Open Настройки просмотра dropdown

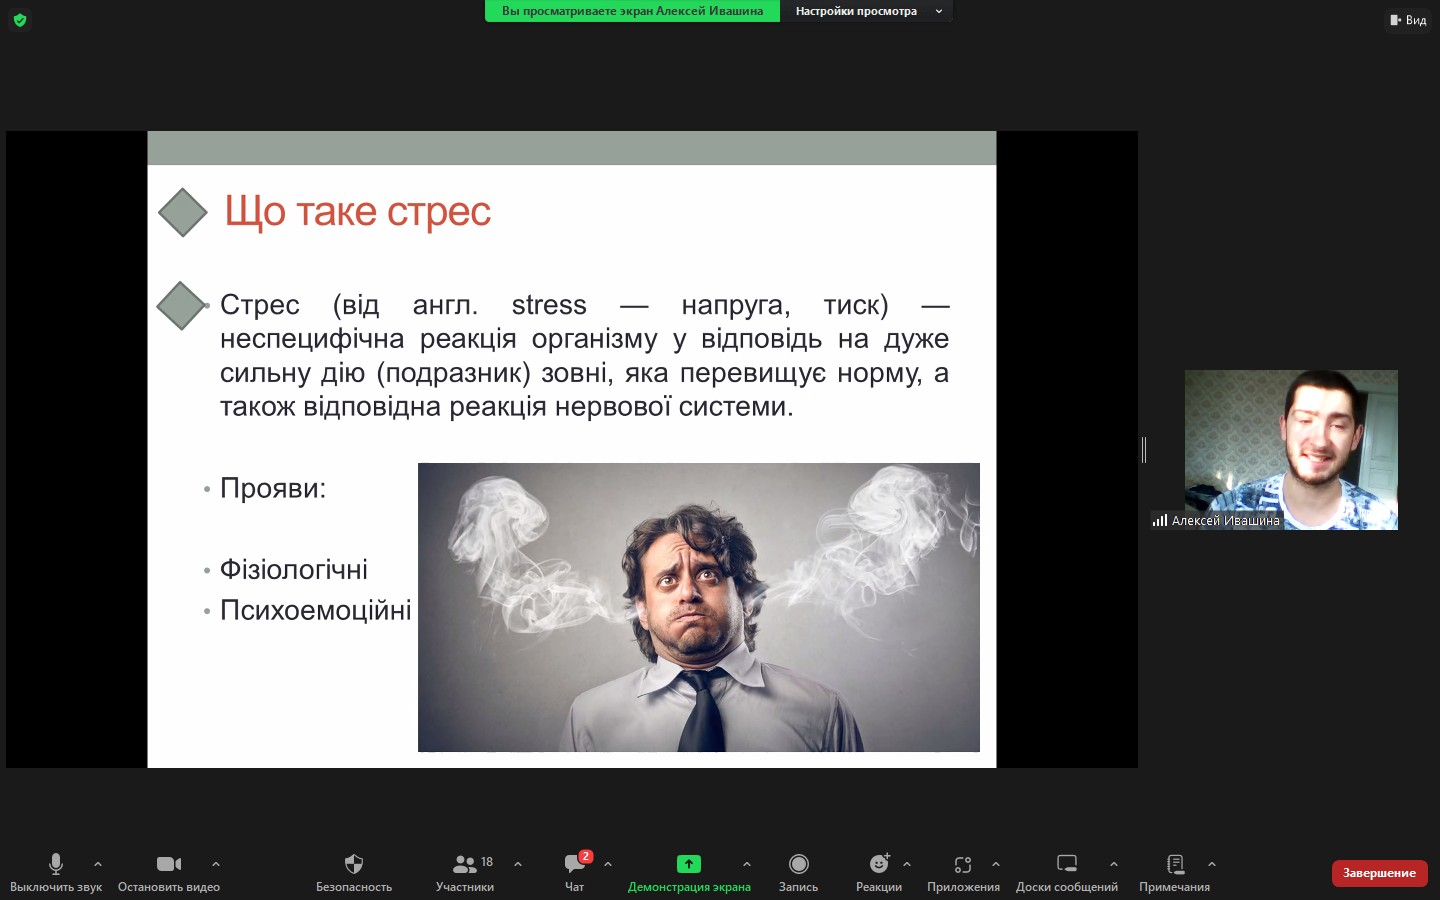click(866, 11)
